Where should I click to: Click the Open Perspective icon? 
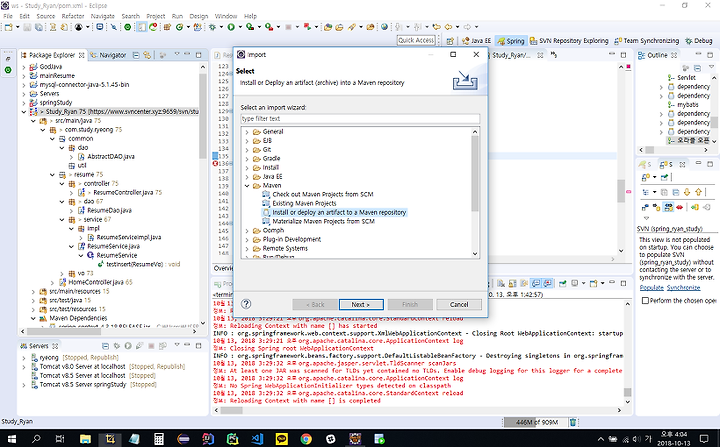click(450, 41)
